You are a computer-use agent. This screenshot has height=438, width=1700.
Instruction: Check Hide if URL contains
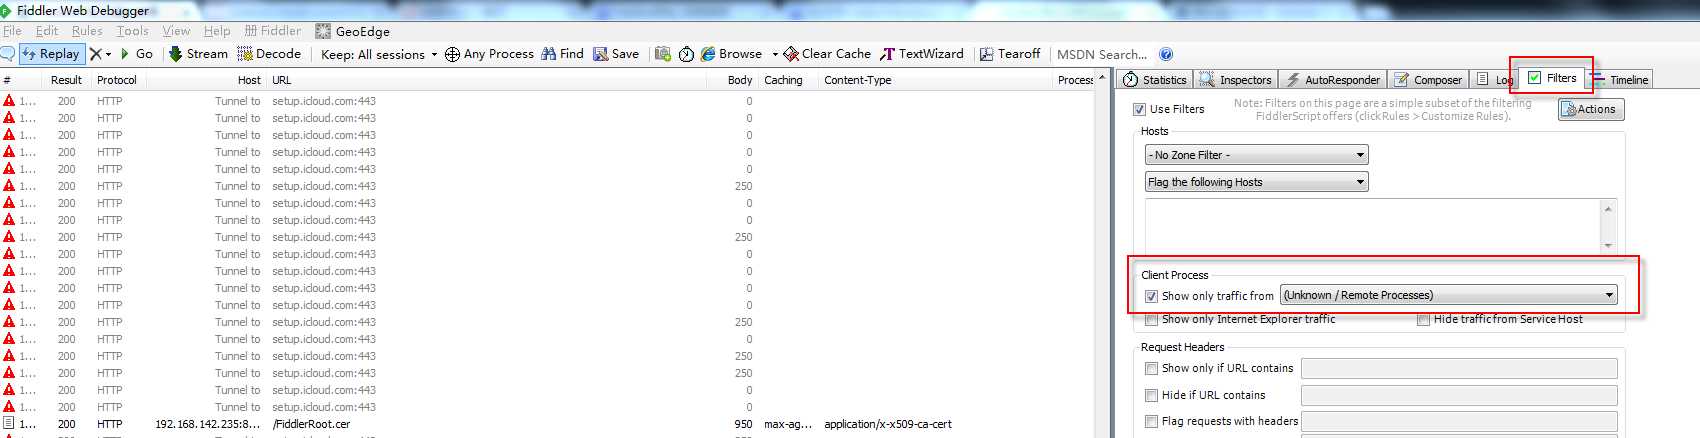point(1151,395)
